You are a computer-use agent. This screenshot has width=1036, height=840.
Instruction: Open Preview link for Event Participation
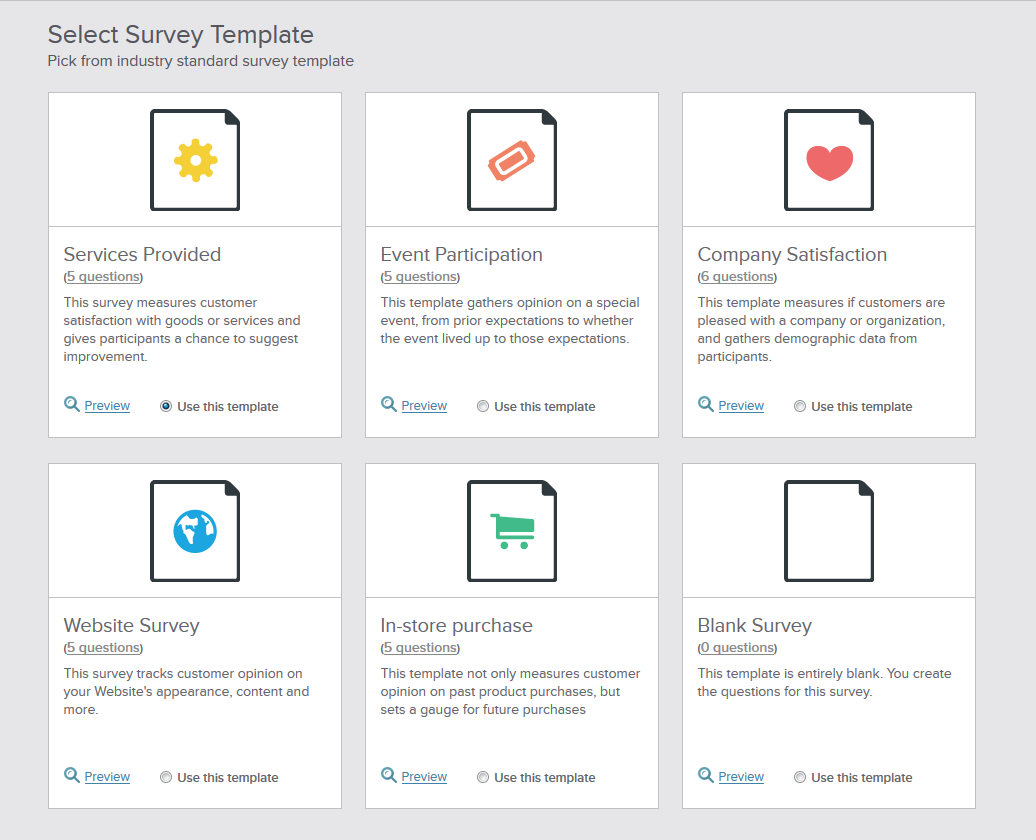tap(424, 406)
